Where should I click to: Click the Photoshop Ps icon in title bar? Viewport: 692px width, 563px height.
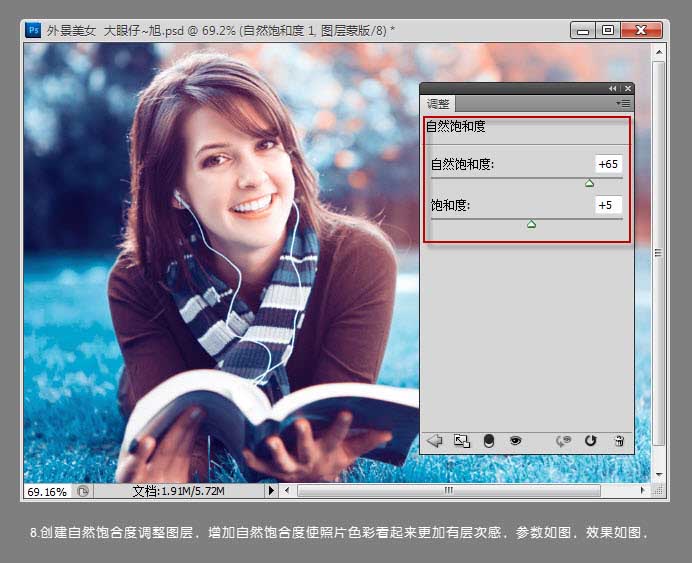[x=33, y=30]
